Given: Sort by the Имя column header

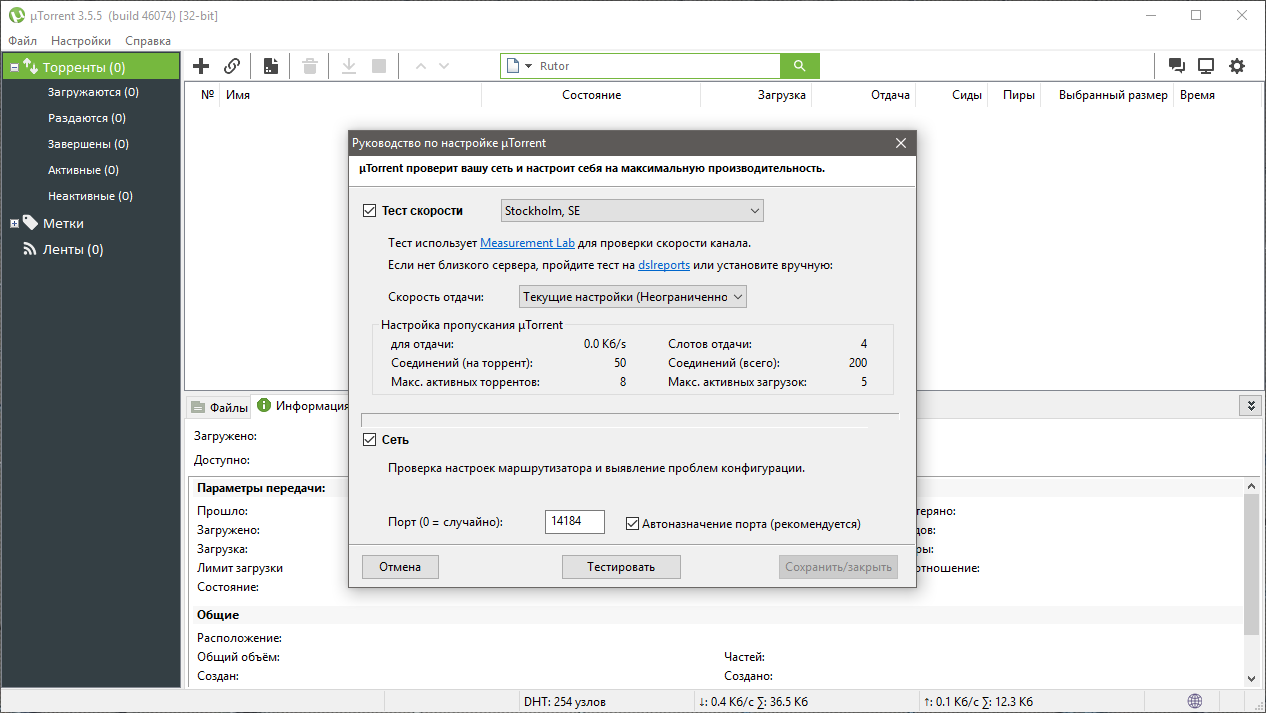Looking at the screenshot, I should tap(350, 95).
